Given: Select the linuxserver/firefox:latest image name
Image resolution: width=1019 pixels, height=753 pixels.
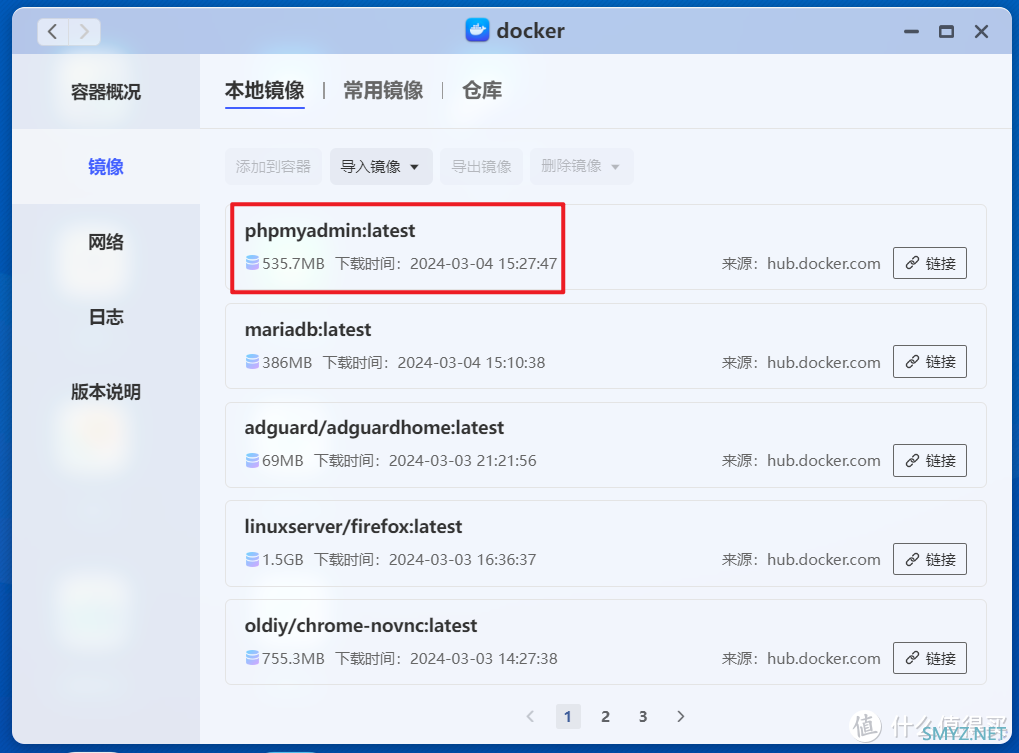Looking at the screenshot, I should tap(353, 526).
